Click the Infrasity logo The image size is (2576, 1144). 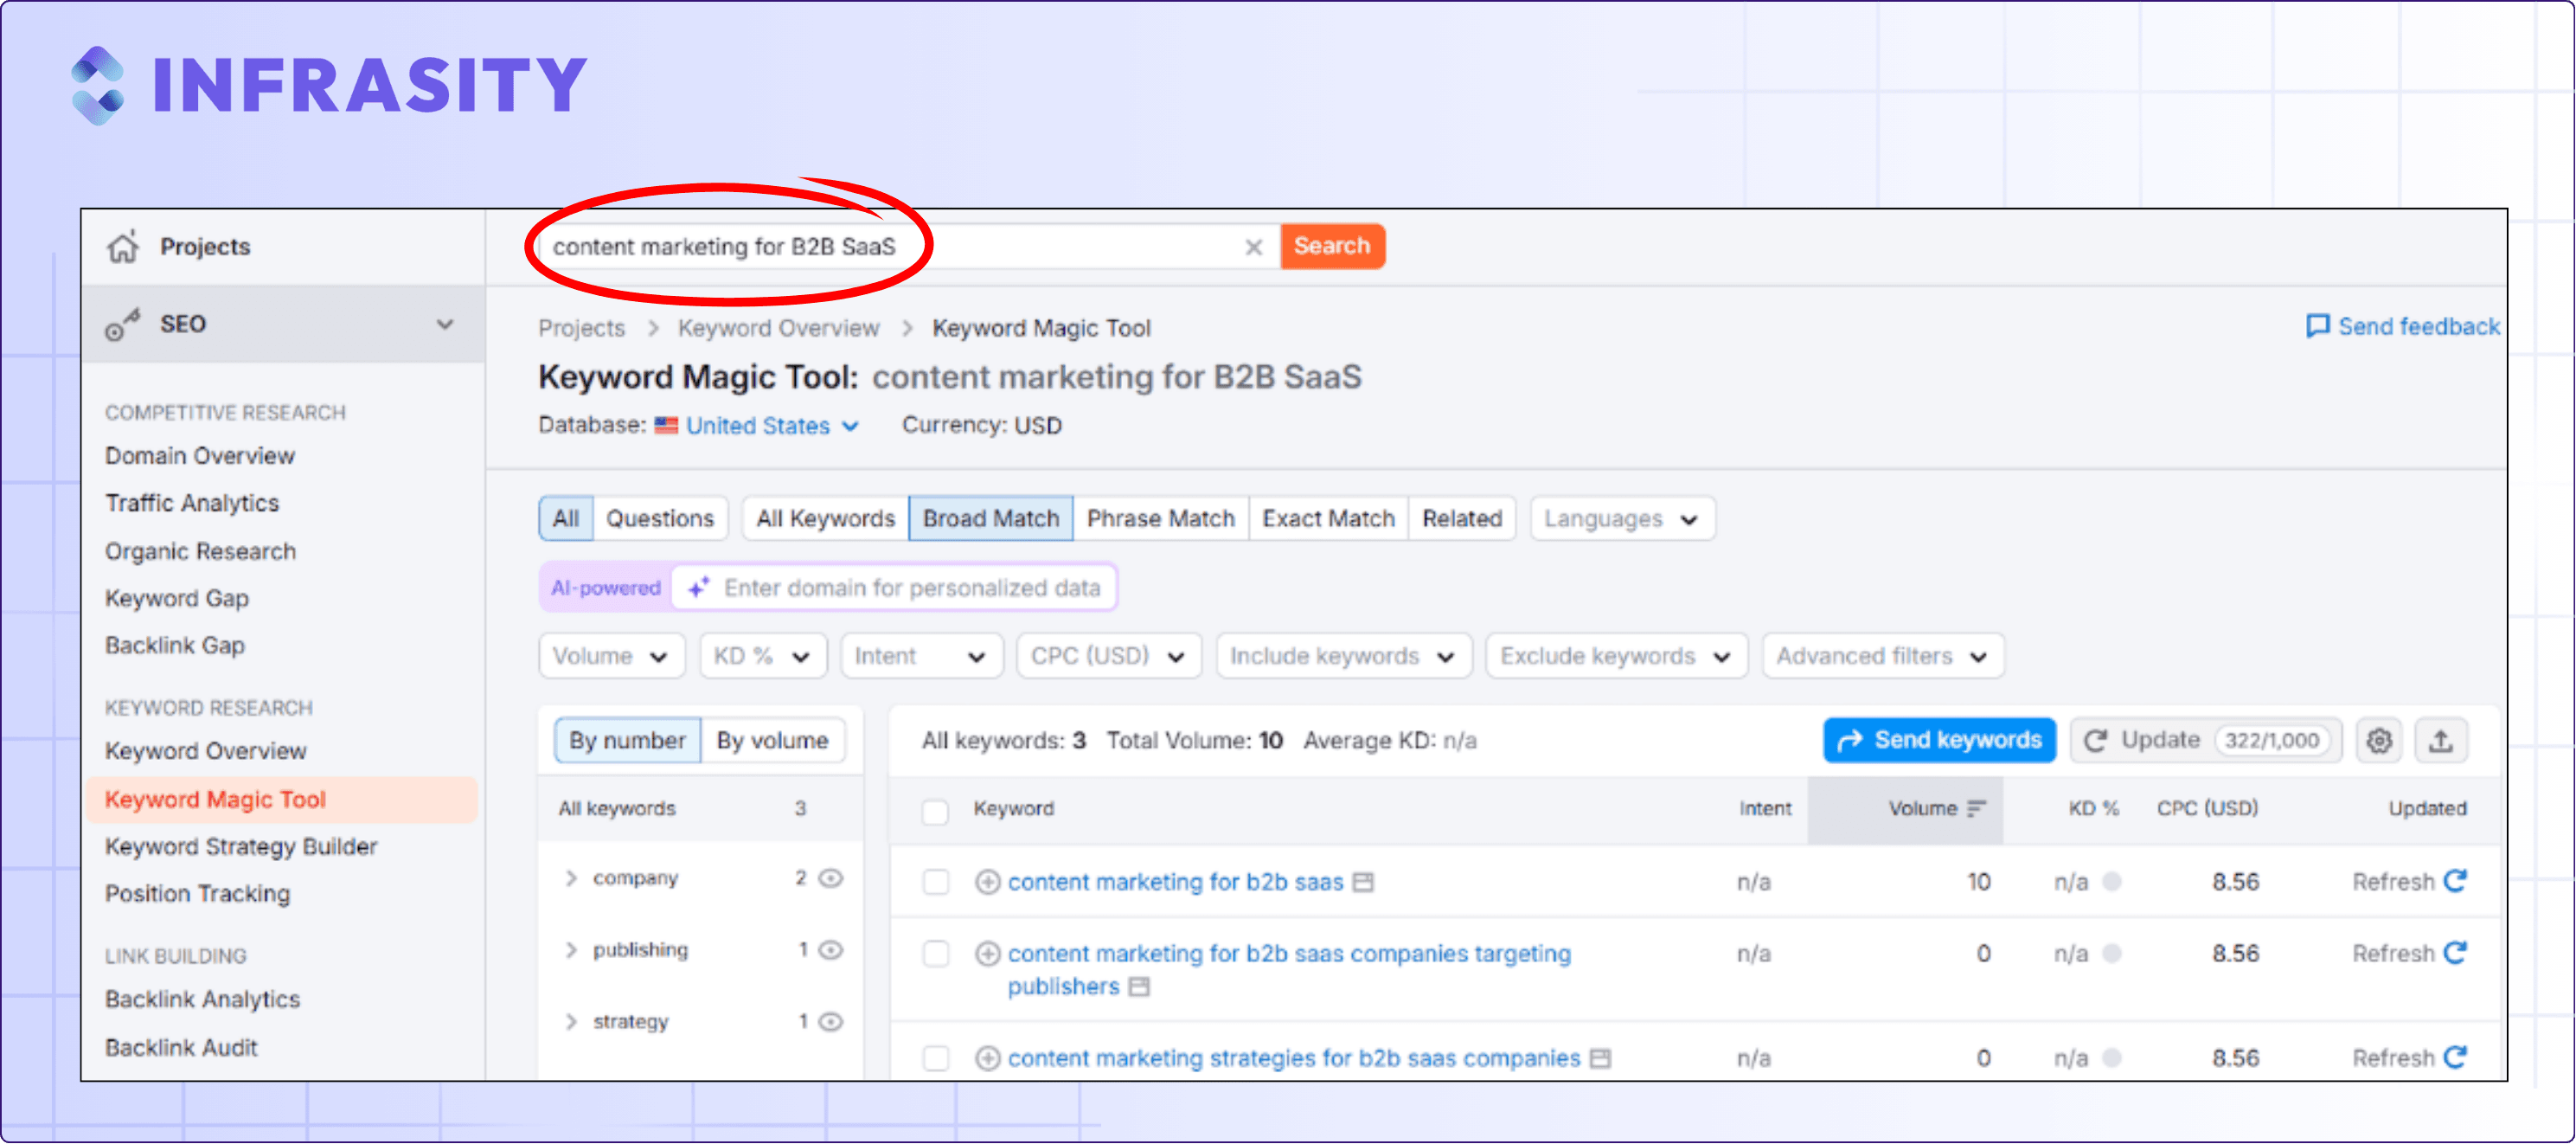coord(328,85)
